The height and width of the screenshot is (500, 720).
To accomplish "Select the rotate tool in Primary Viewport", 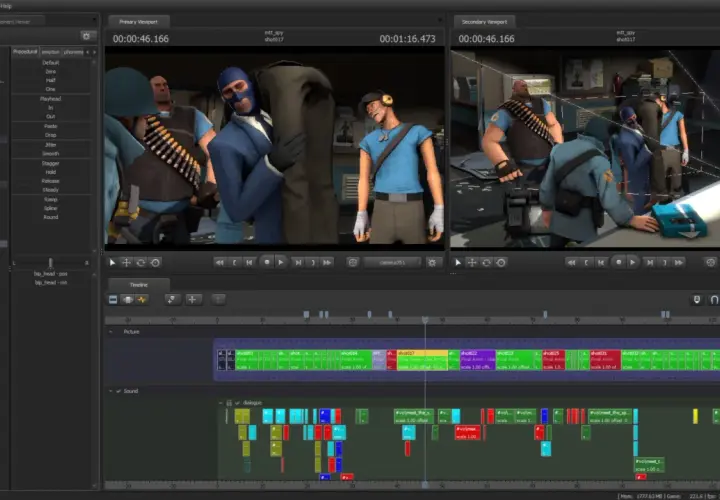I will pyautogui.click(x=141, y=263).
